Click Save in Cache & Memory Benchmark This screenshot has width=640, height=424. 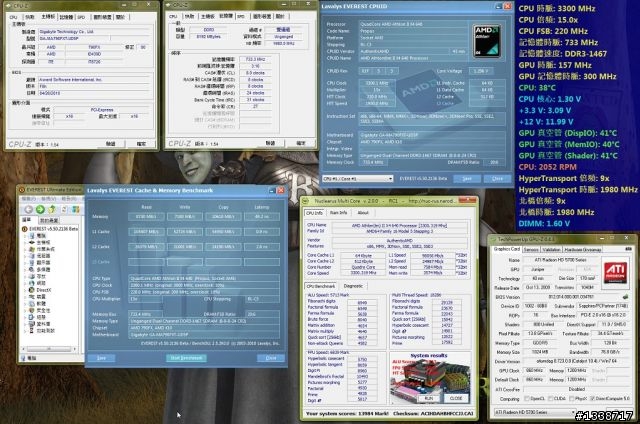click(101, 358)
